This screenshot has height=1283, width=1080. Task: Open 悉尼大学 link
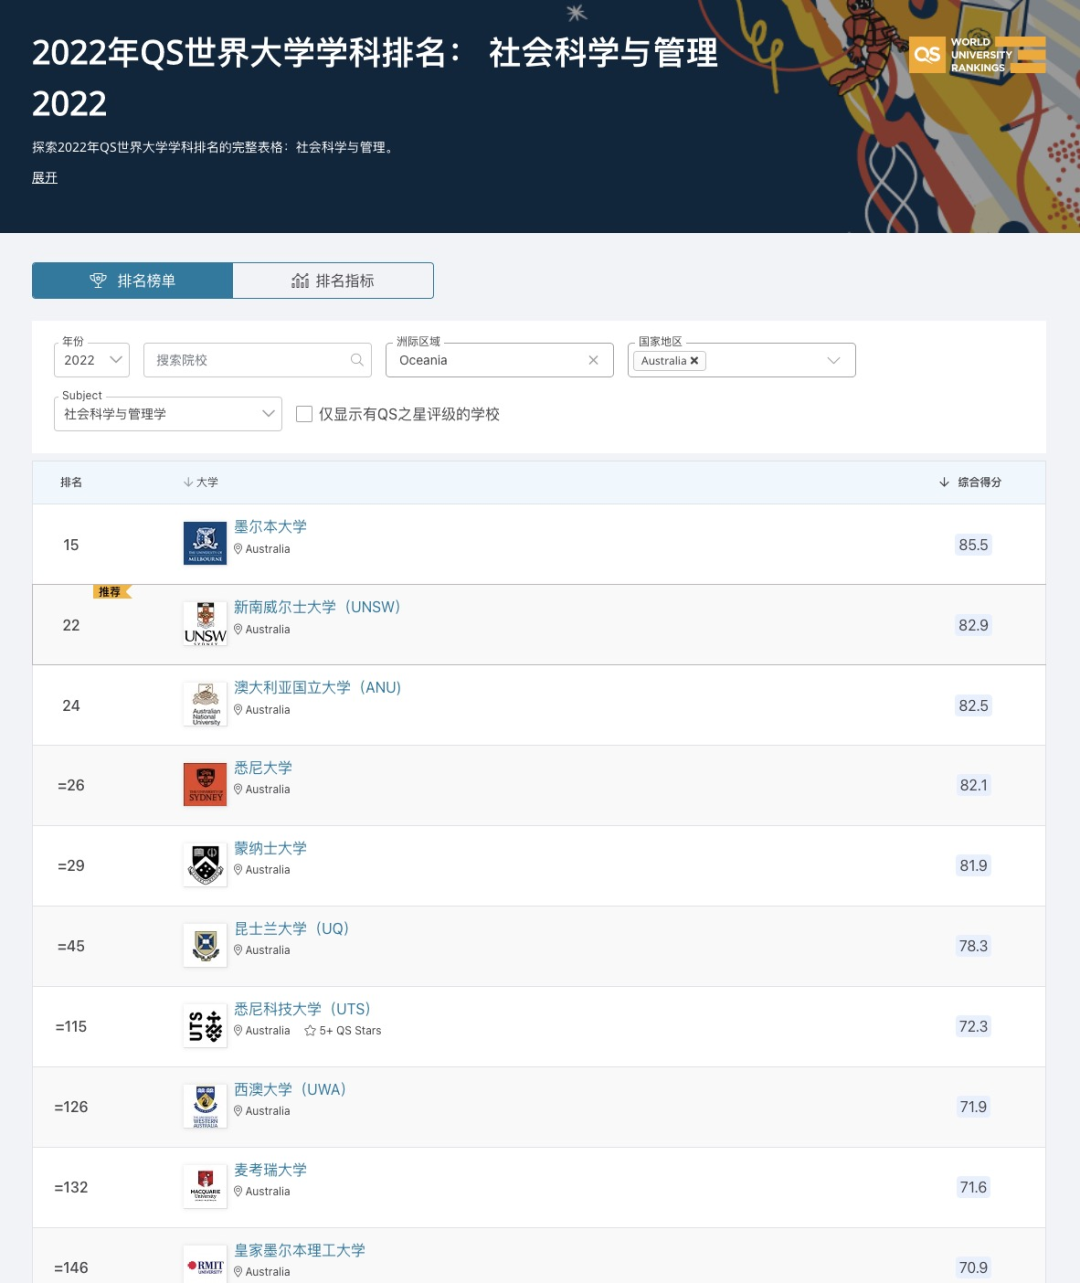coord(263,768)
